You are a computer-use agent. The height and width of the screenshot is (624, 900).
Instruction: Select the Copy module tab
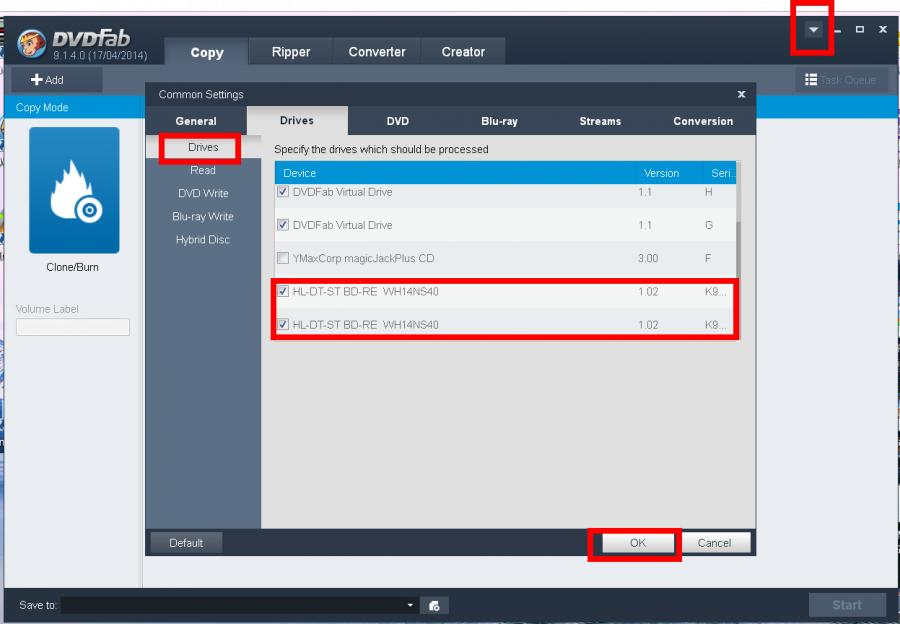[x=207, y=52]
